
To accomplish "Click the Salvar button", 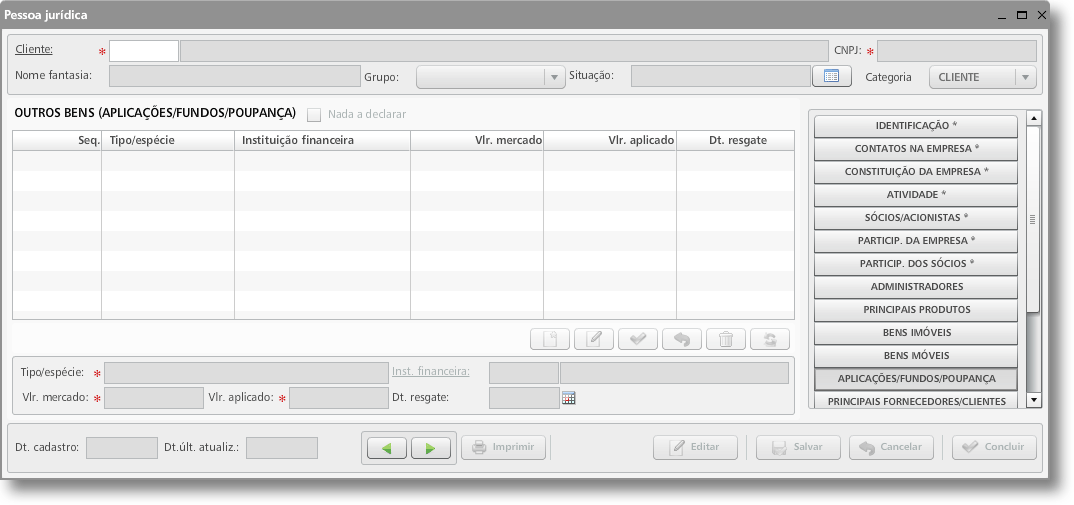I will (x=798, y=447).
